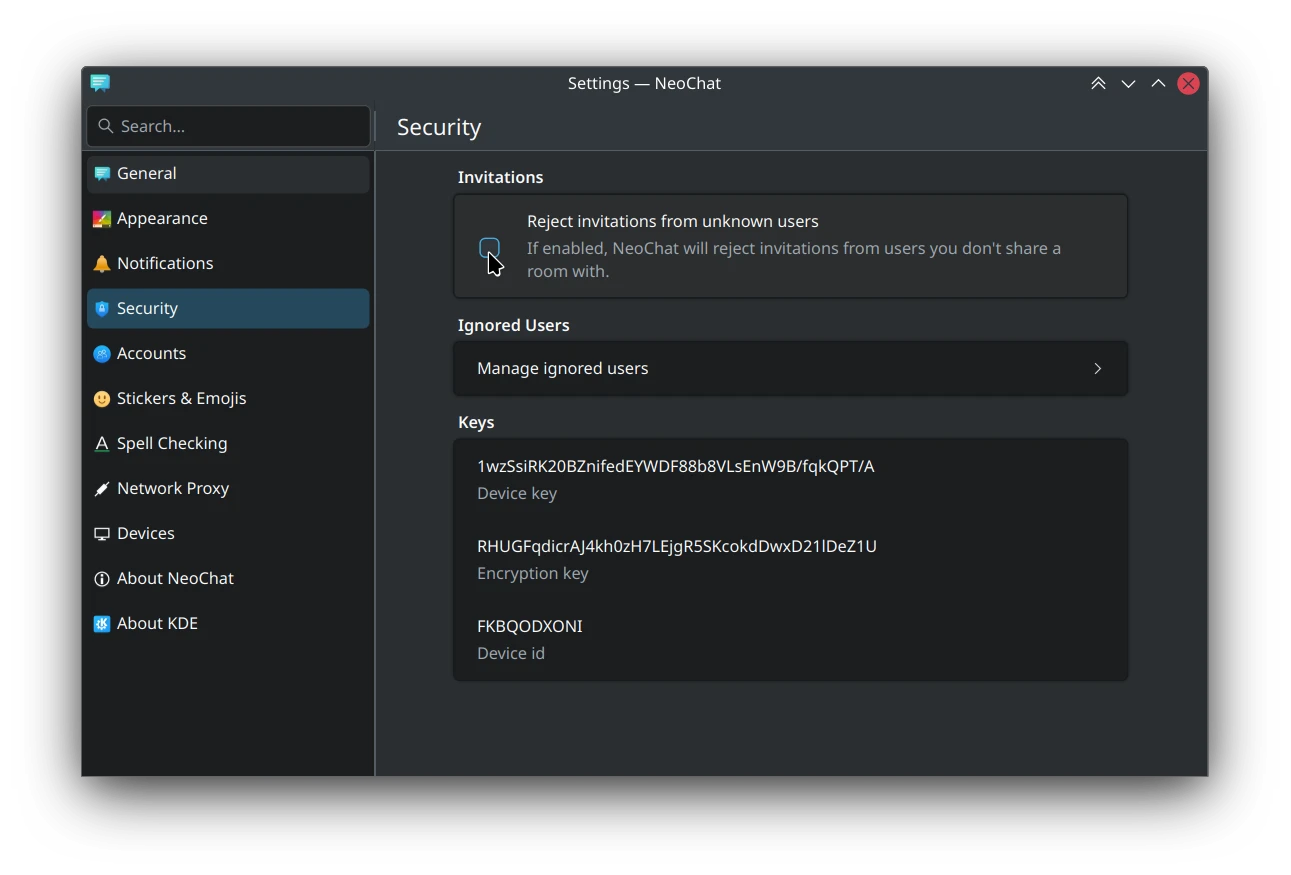Maximize the Settings window
Image resolution: width=1291 pixels, height=875 pixels.
(1158, 84)
